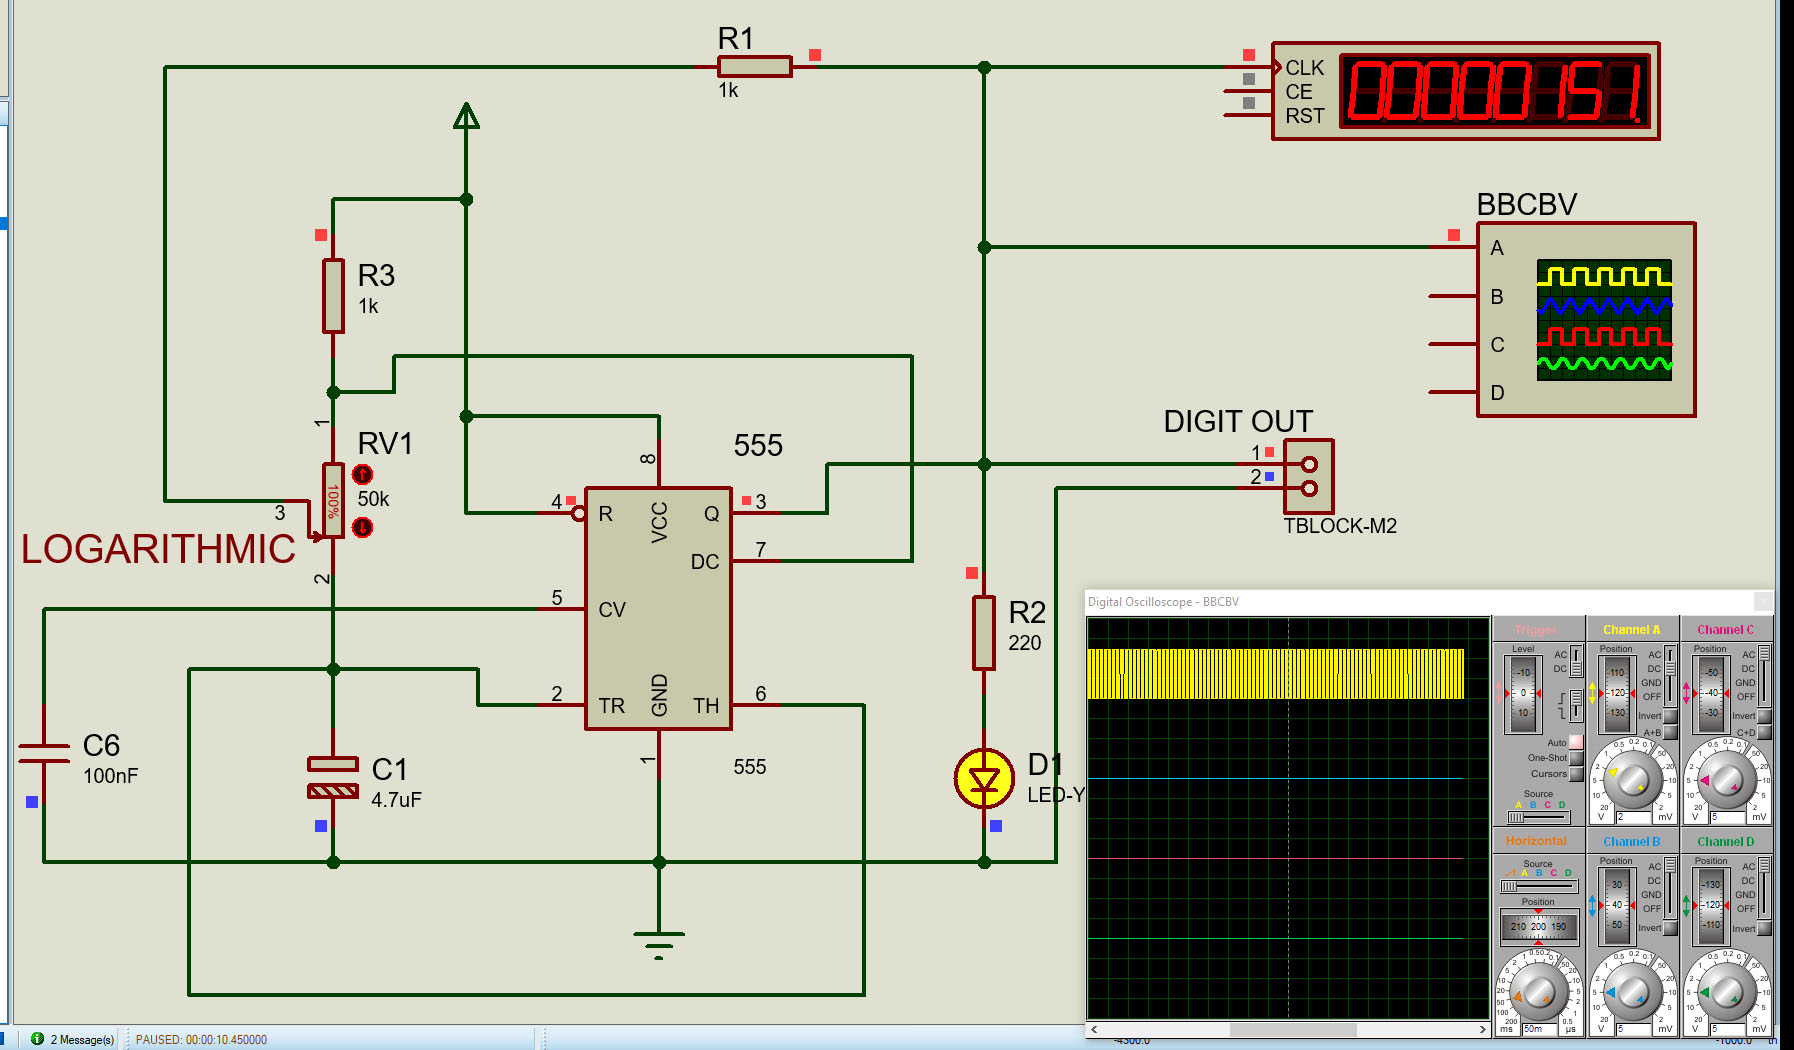This screenshot has height=1050, width=1794.
Task: Click the PAUSED simulation time text
Action: (x=201, y=1040)
